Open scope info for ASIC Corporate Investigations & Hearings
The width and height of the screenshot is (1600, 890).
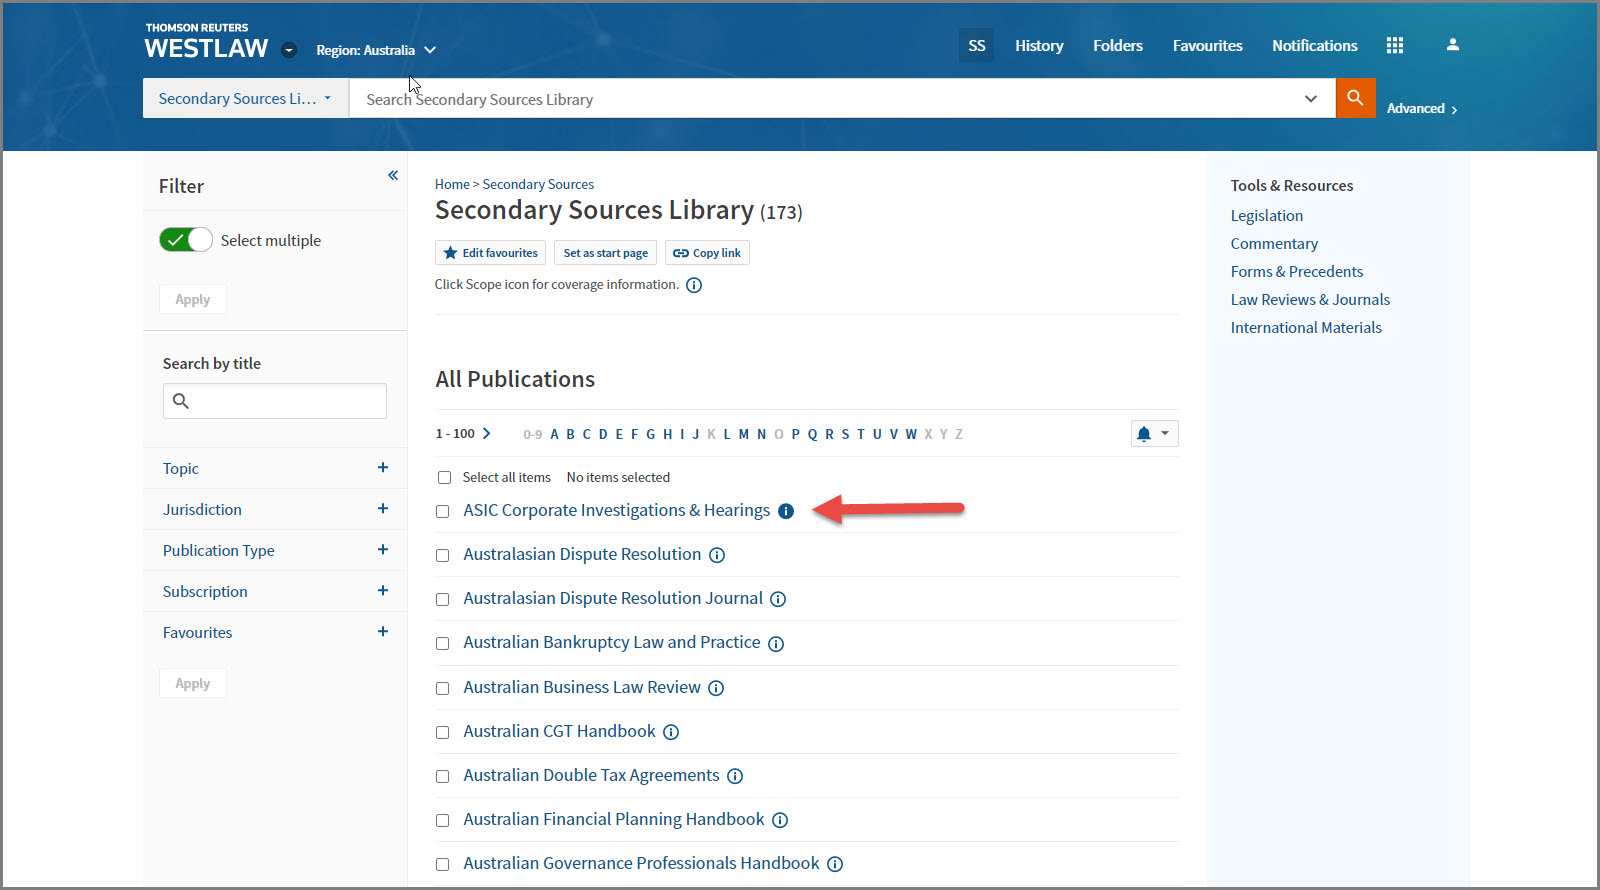pos(786,511)
